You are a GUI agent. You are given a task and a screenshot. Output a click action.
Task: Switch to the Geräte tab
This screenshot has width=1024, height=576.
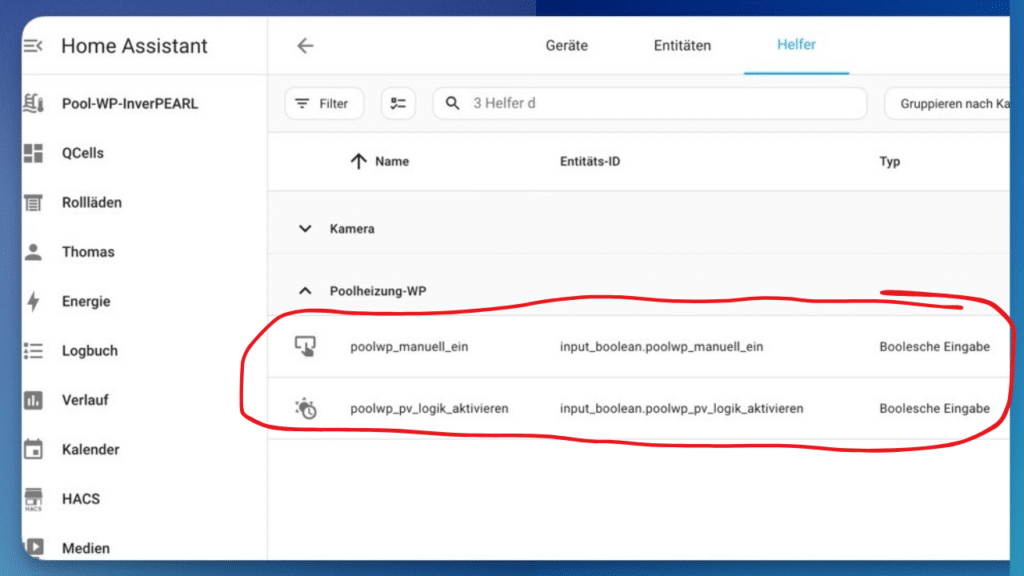click(x=566, y=46)
